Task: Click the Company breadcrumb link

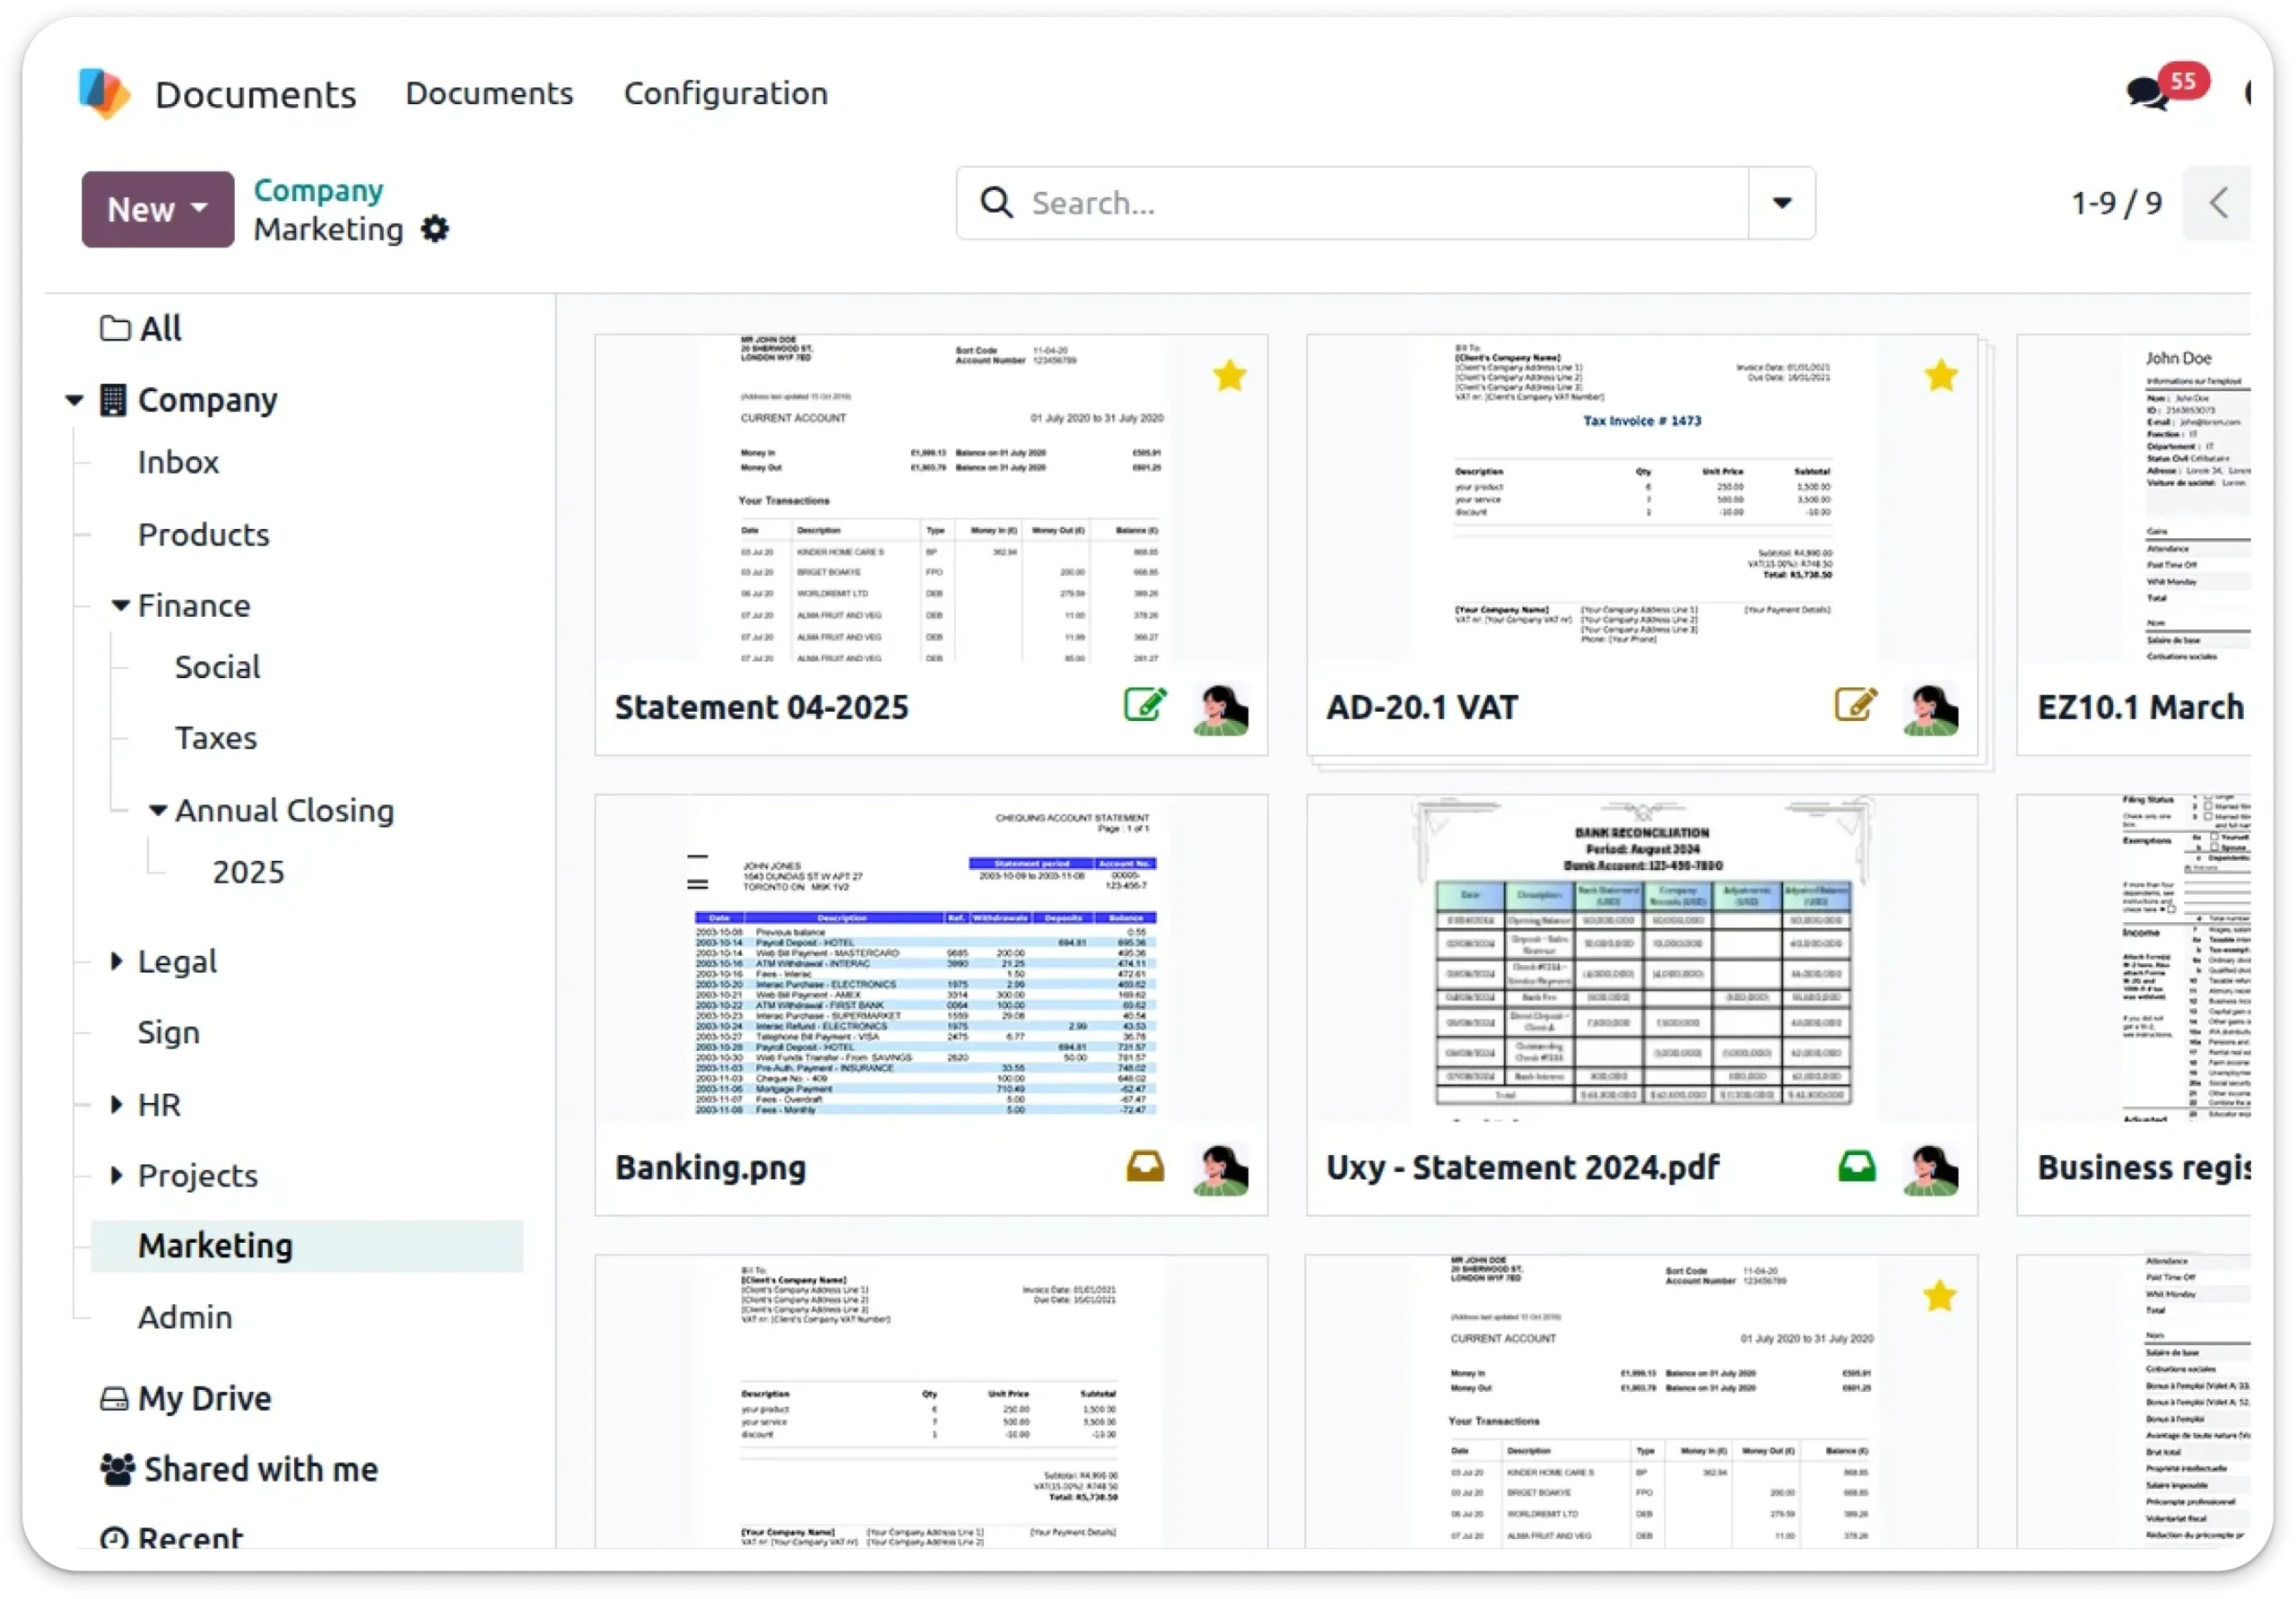Action: click(318, 190)
